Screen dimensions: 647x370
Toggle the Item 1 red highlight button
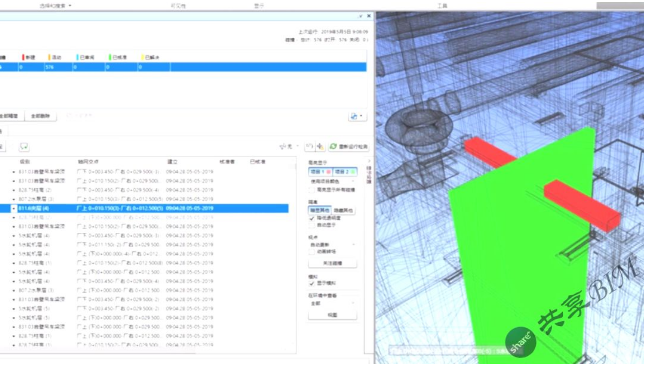321,171
